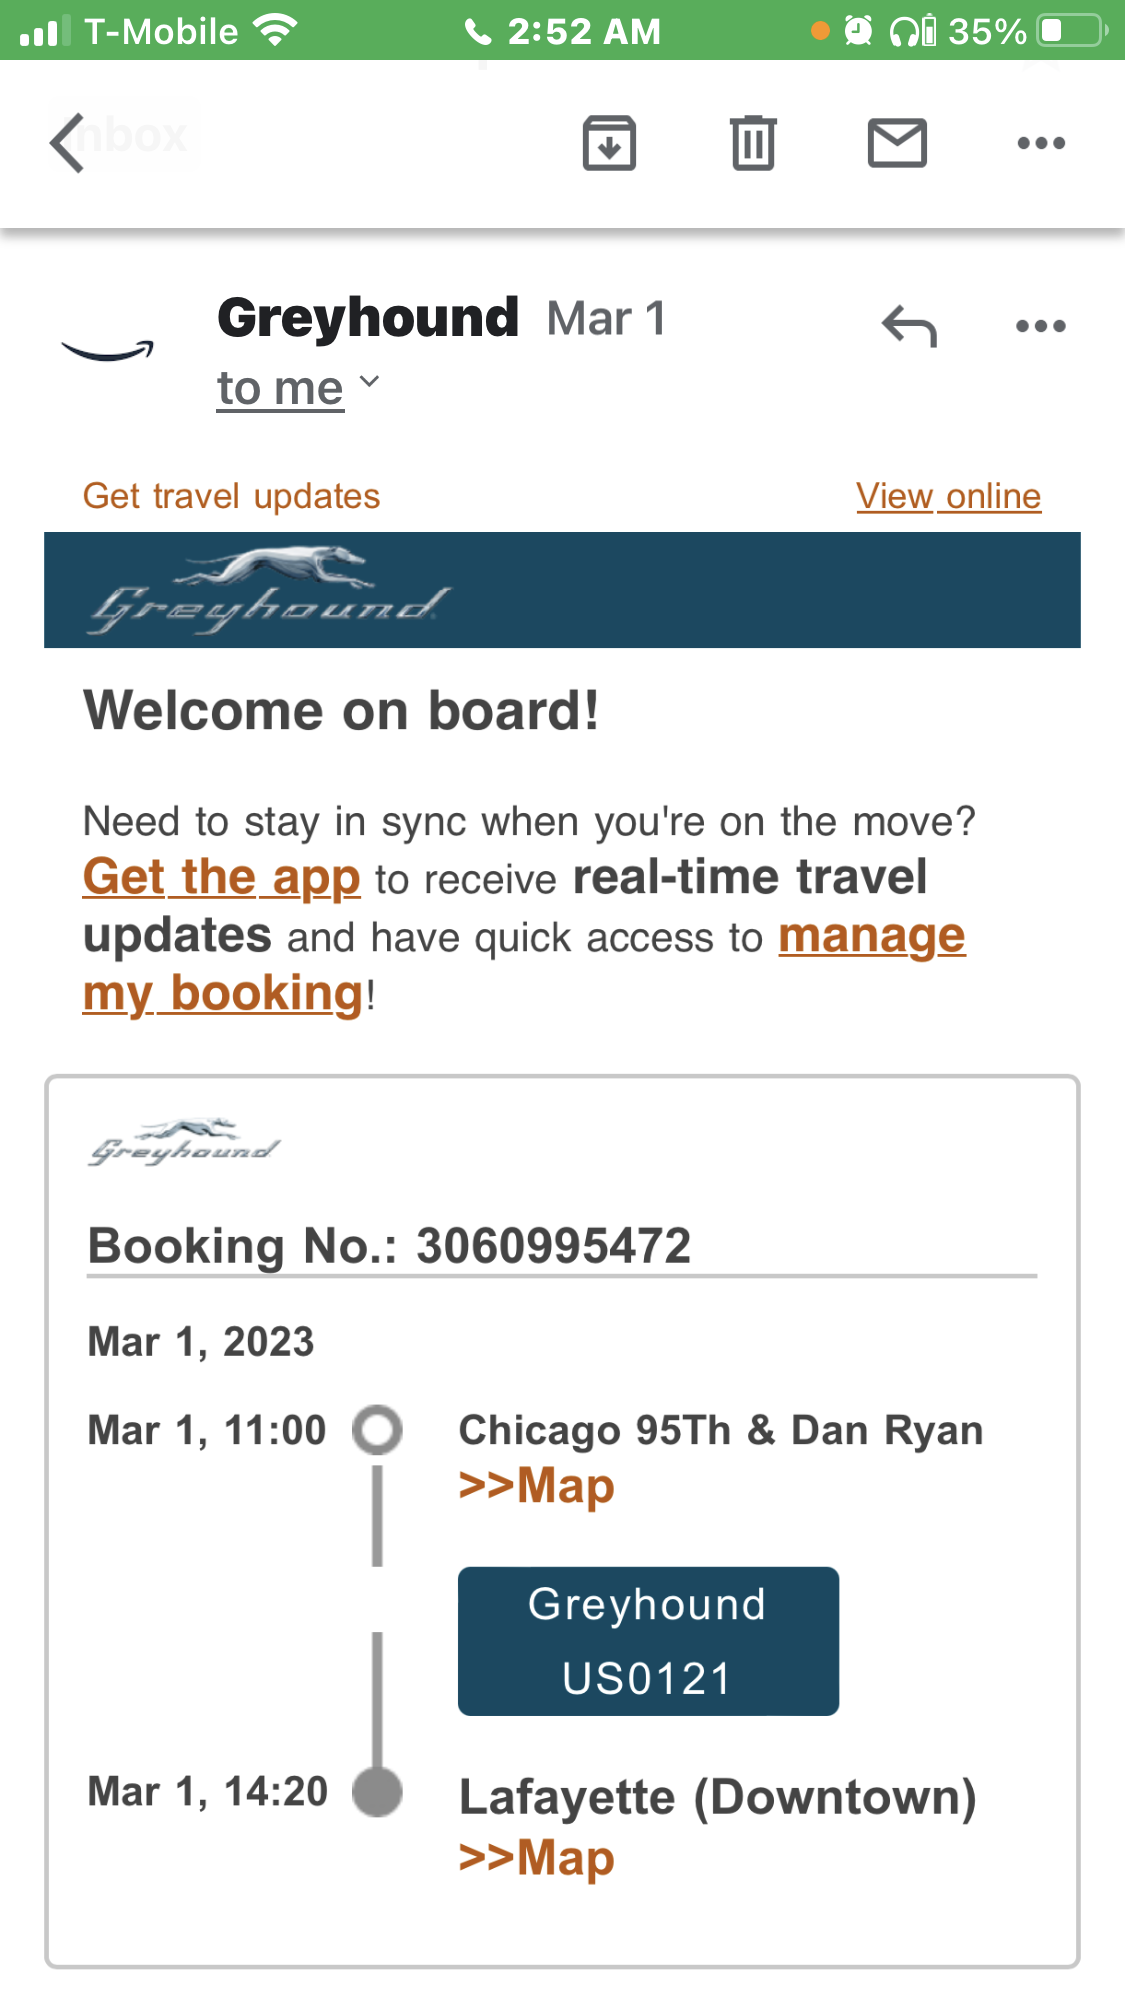Screen dimensions: 1125x2001
Task: Mark email as unread envelope icon
Action: pos(897,143)
